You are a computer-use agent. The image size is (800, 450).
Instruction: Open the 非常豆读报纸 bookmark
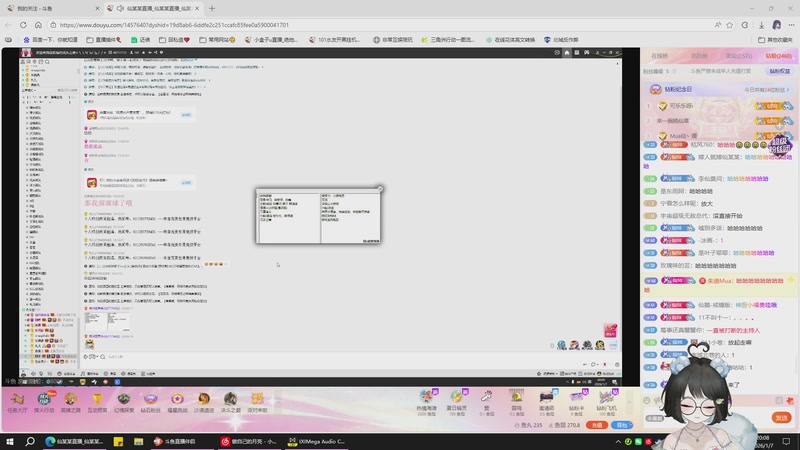pyautogui.click(x=393, y=39)
